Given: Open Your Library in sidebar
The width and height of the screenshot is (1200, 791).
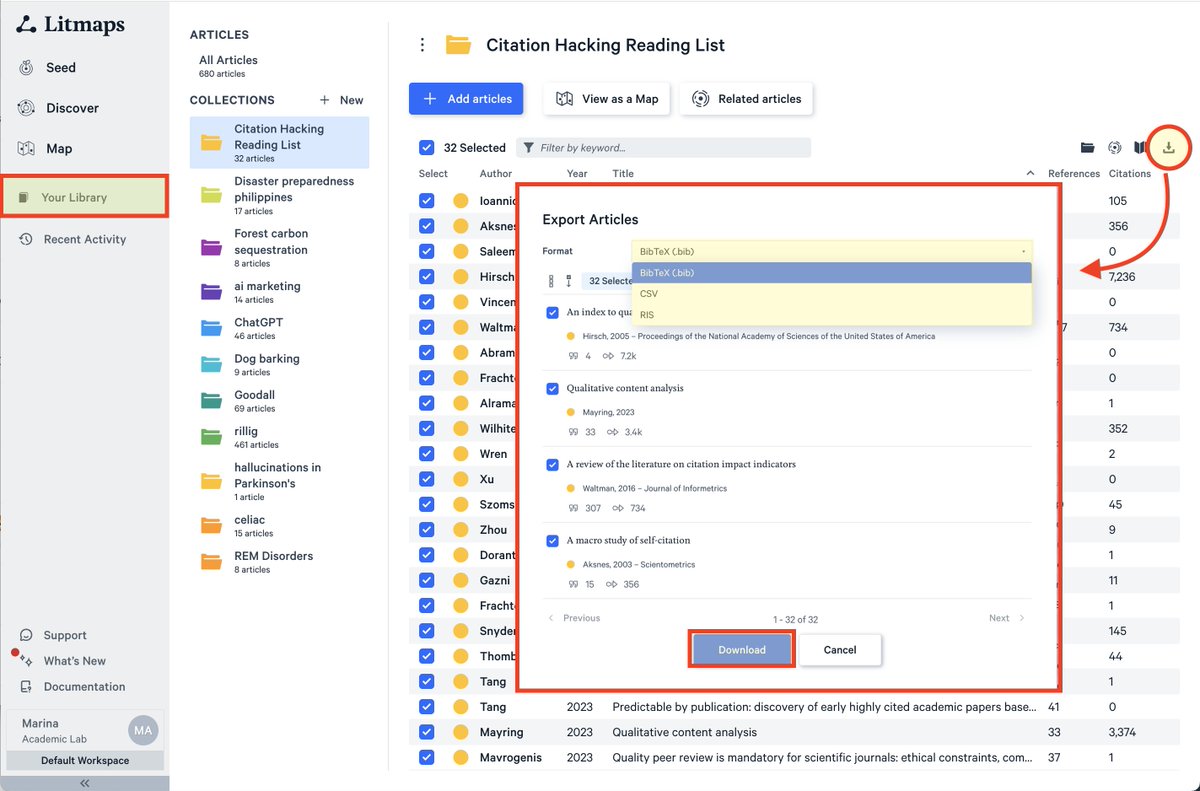Looking at the screenshot, I should (x=85, y=197).
